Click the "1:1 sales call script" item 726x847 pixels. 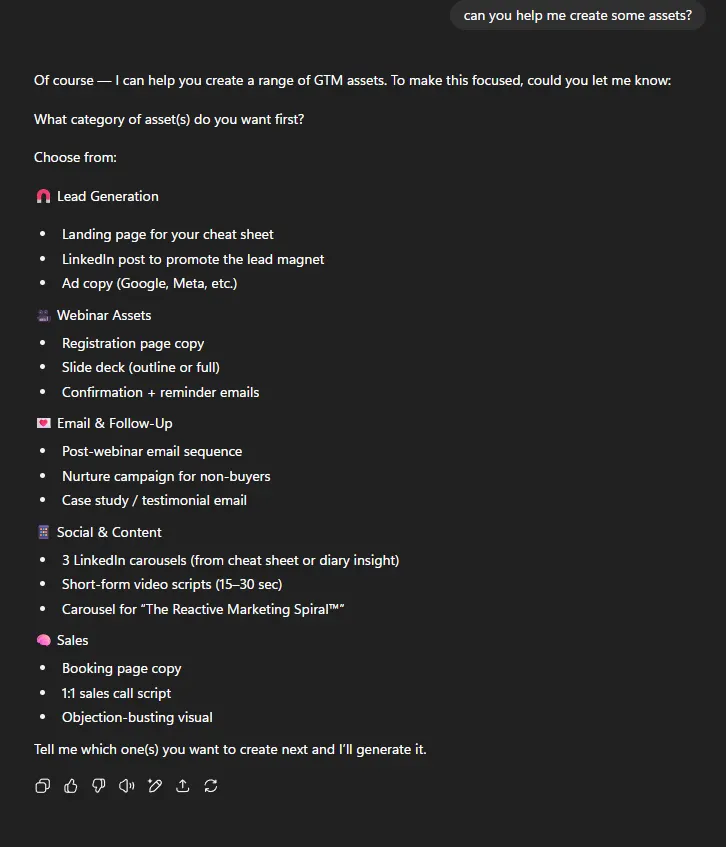point(116,693)
